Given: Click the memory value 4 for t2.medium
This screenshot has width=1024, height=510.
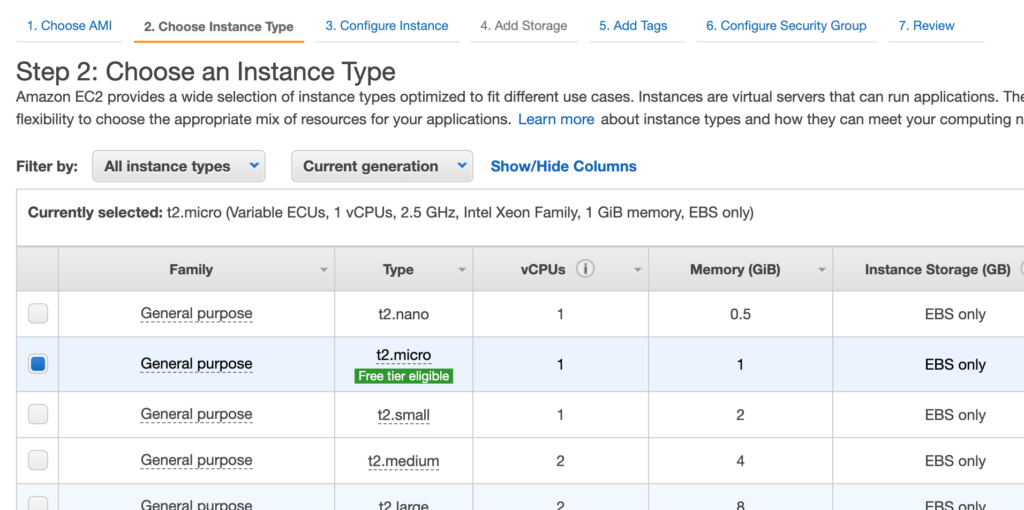Looking at the screenshot, I should (x=740, y=461).
